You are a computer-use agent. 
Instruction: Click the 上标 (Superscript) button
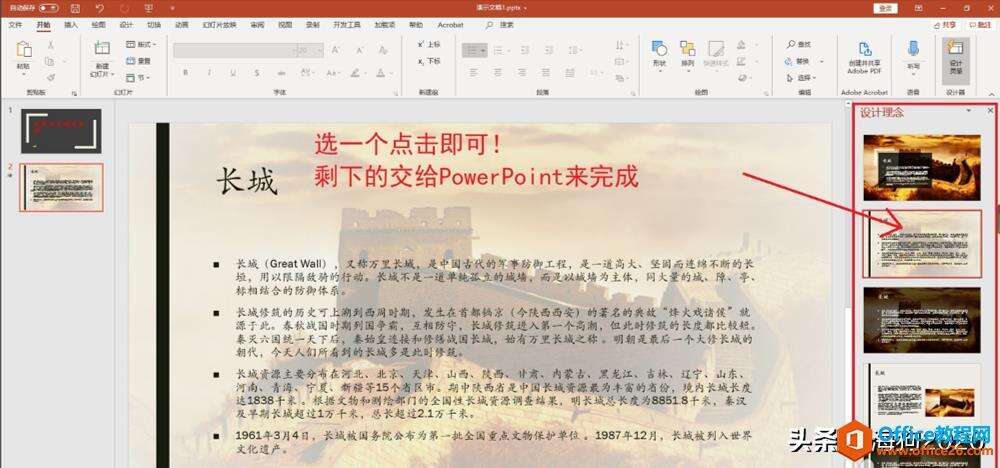429,45
